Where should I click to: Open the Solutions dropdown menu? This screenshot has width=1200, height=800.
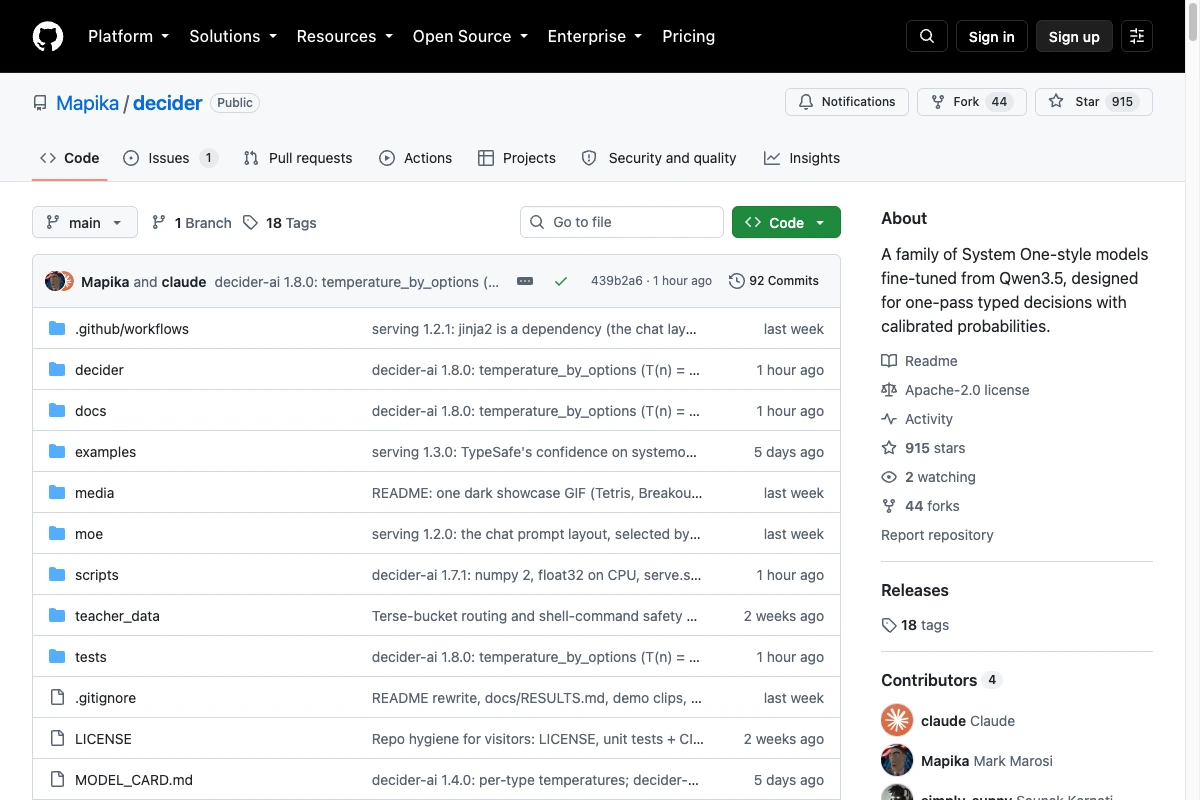pos(232,36)
